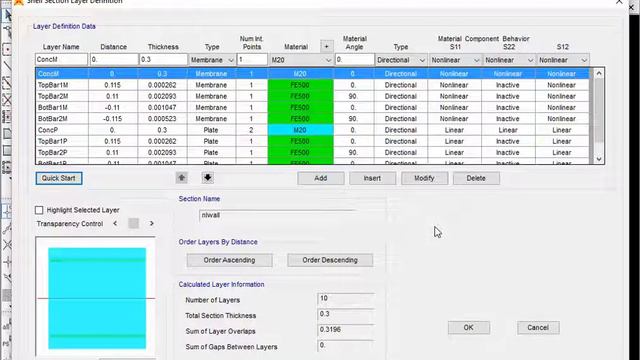Viewport: 640px width, 360px height.
Task: Select the TopBar1M layer row
Action: [x=313, y=85]
